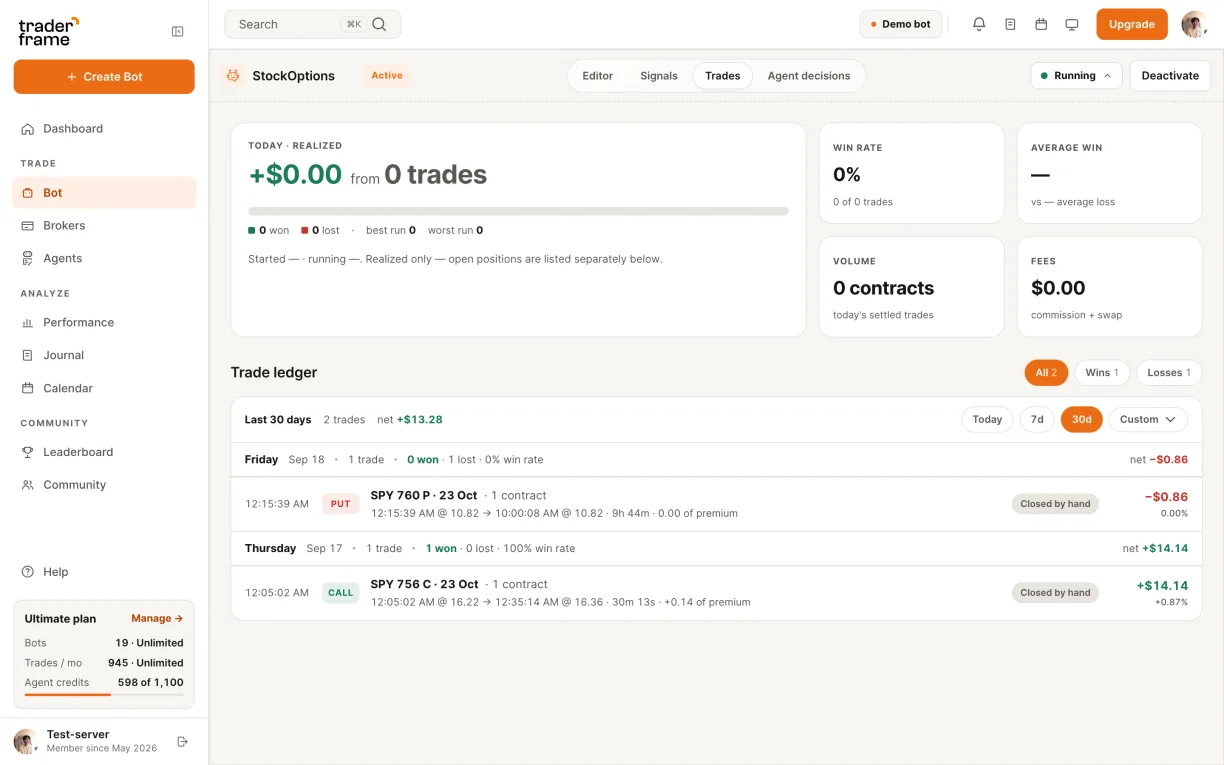
Task: Switch to the Agent decisions tab
Action: [809, 76]
